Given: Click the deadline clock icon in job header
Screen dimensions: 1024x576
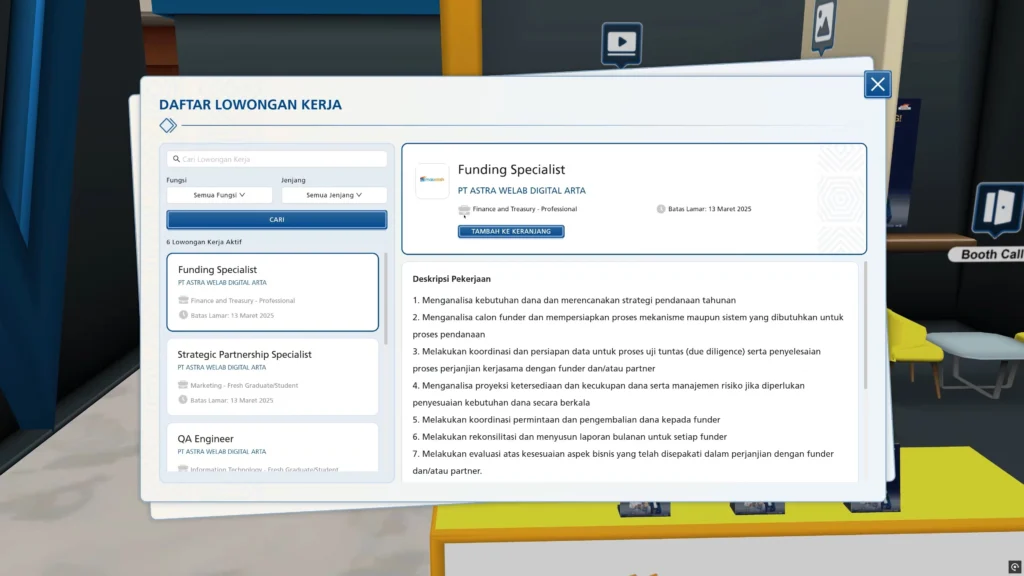Looking at the screenshot, I should (x=661, y=209).
